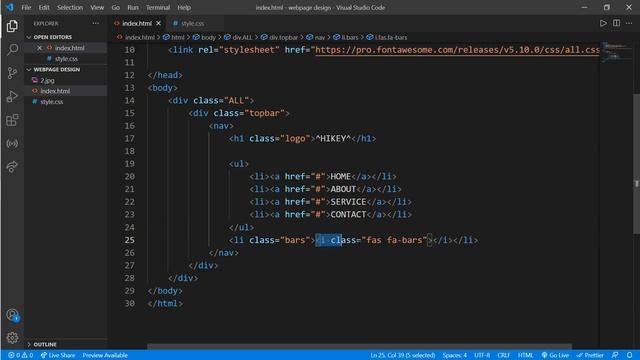
Task: Change file encoding UTF-8
Action: tap(482, 355)
